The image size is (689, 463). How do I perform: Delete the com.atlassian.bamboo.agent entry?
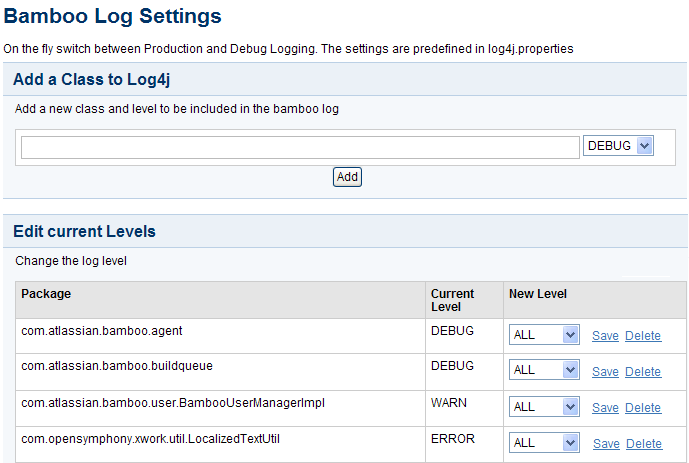coord(643,336)
